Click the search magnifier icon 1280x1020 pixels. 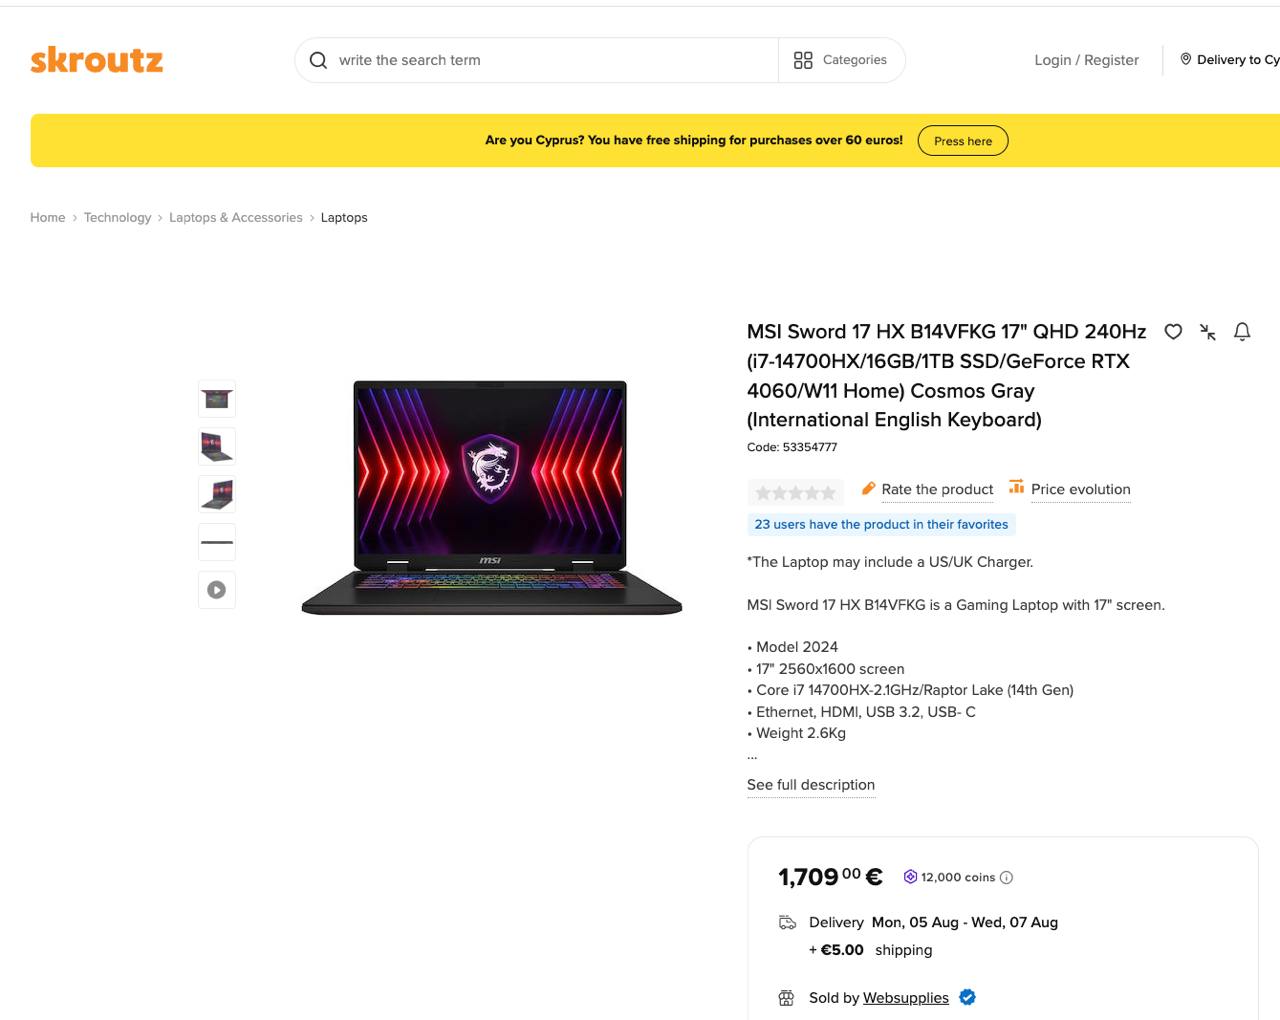pyautogui.click(x=318, y=60)
